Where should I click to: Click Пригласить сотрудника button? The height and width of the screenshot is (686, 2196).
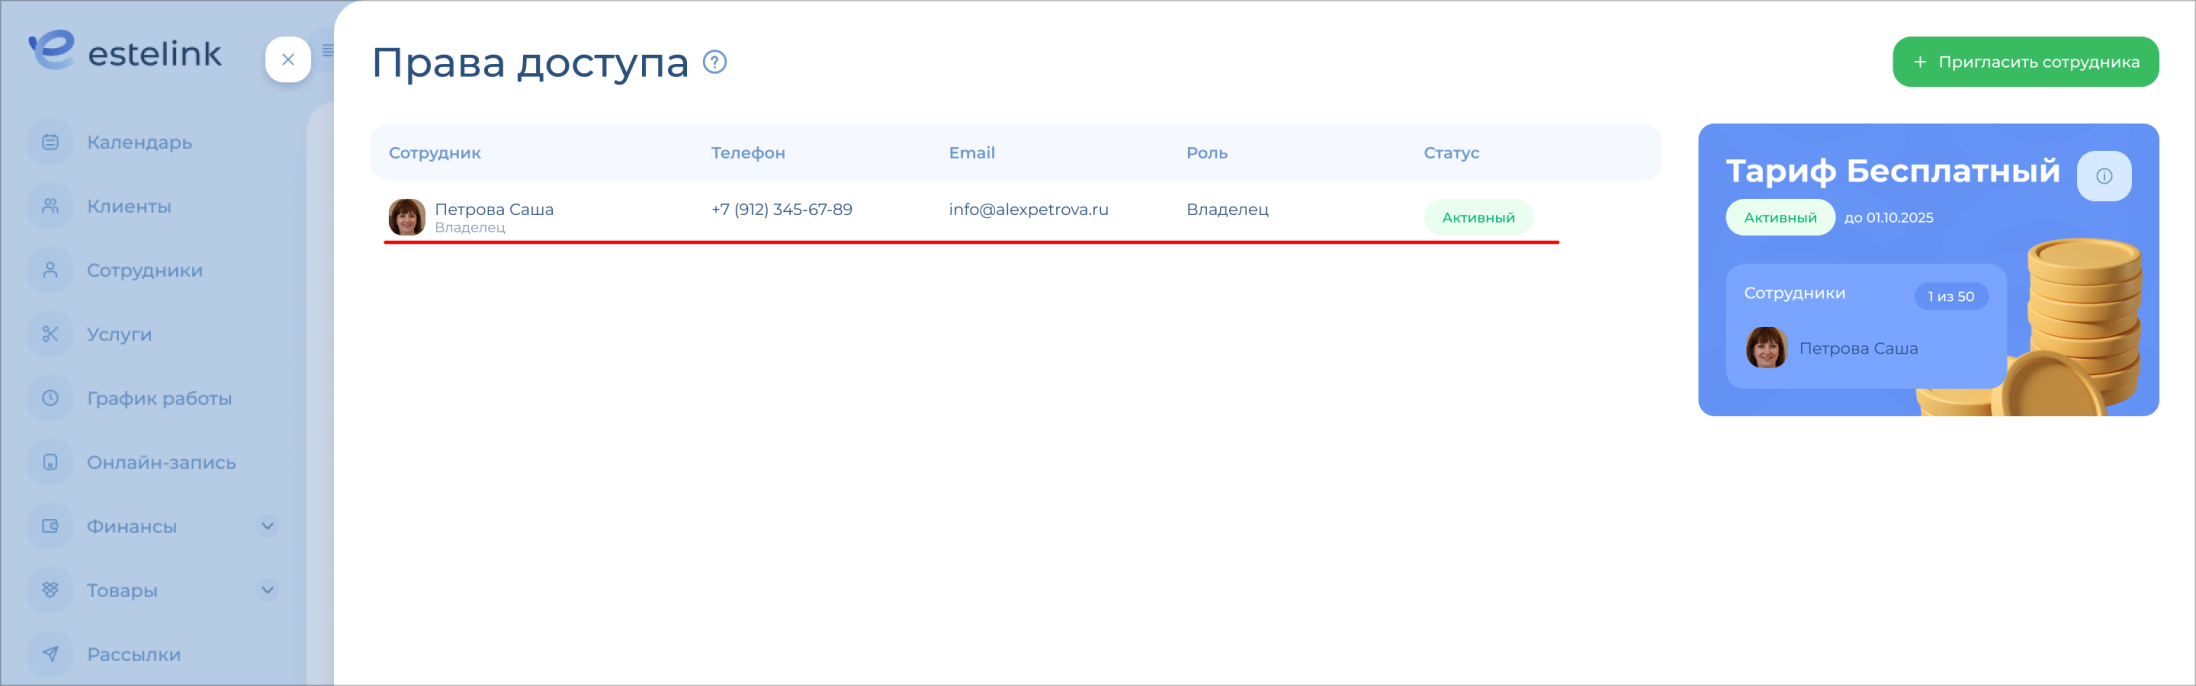pos(2025,62)
